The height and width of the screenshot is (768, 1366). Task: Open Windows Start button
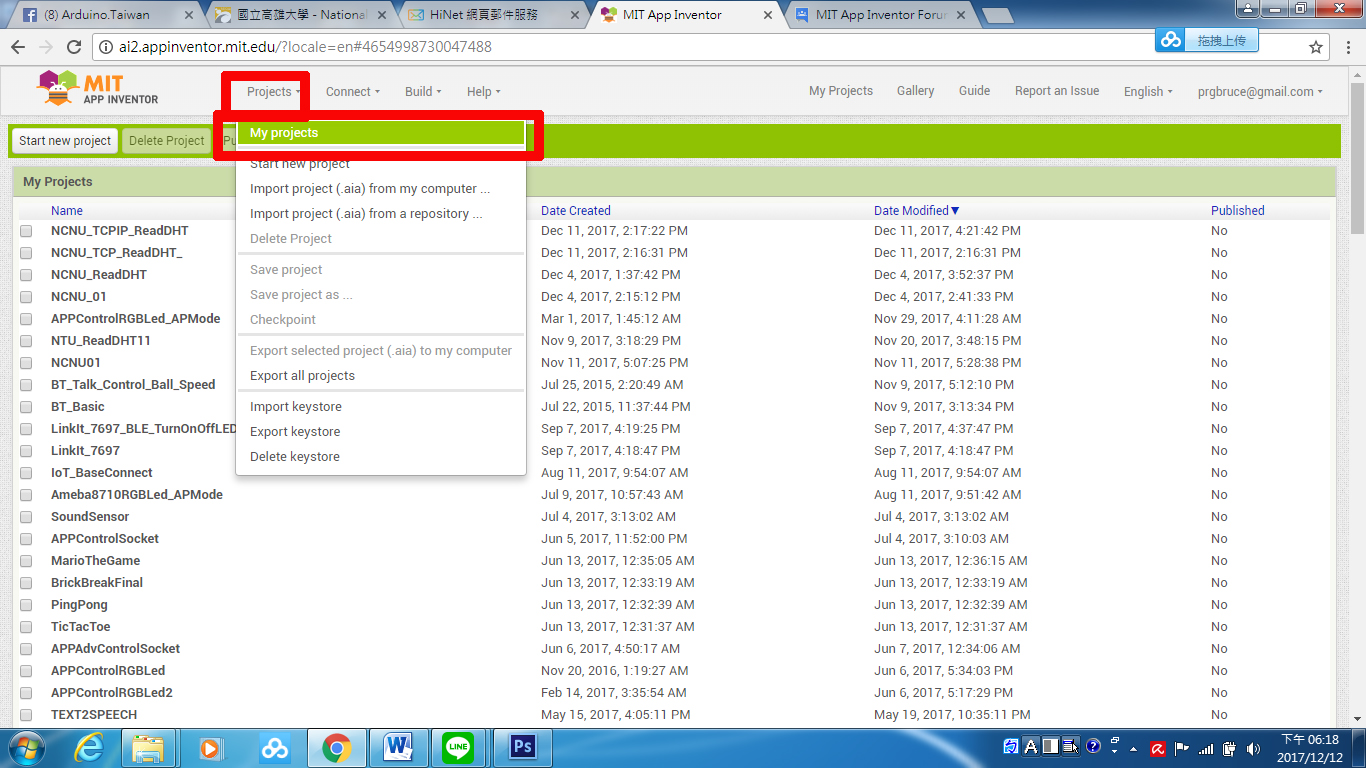pyautogui.click(x=25, y=747)
